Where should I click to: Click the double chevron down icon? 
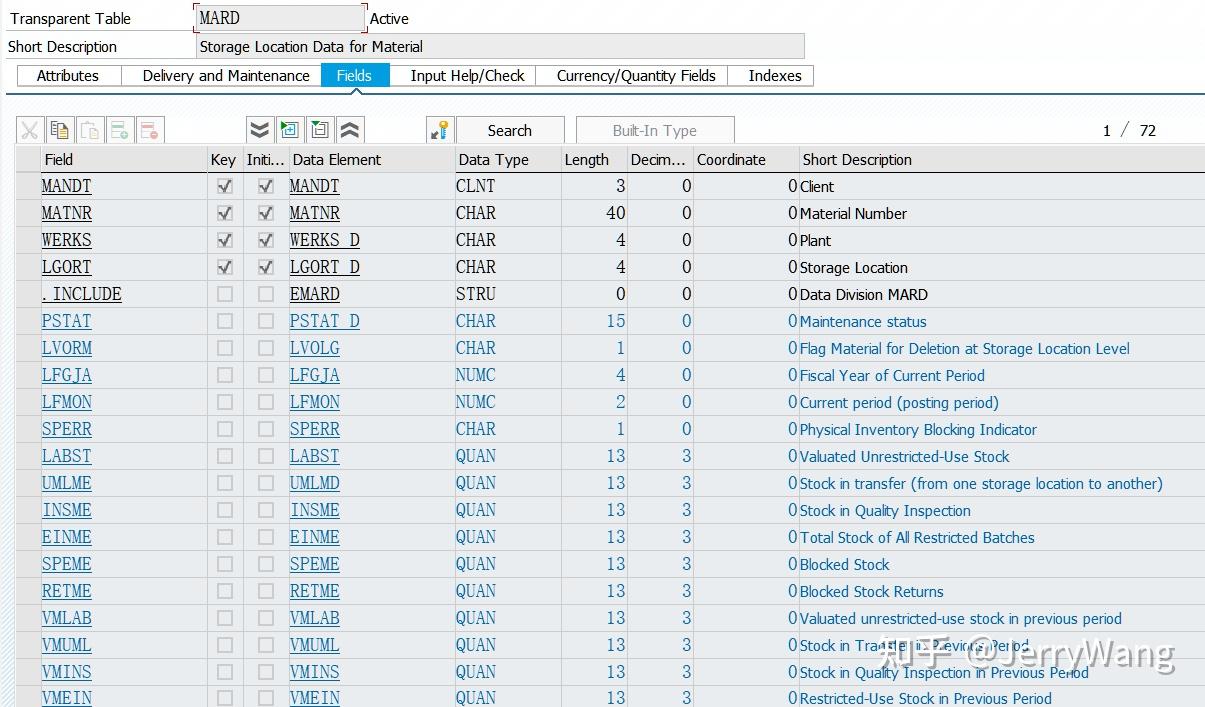pos(259,129)
